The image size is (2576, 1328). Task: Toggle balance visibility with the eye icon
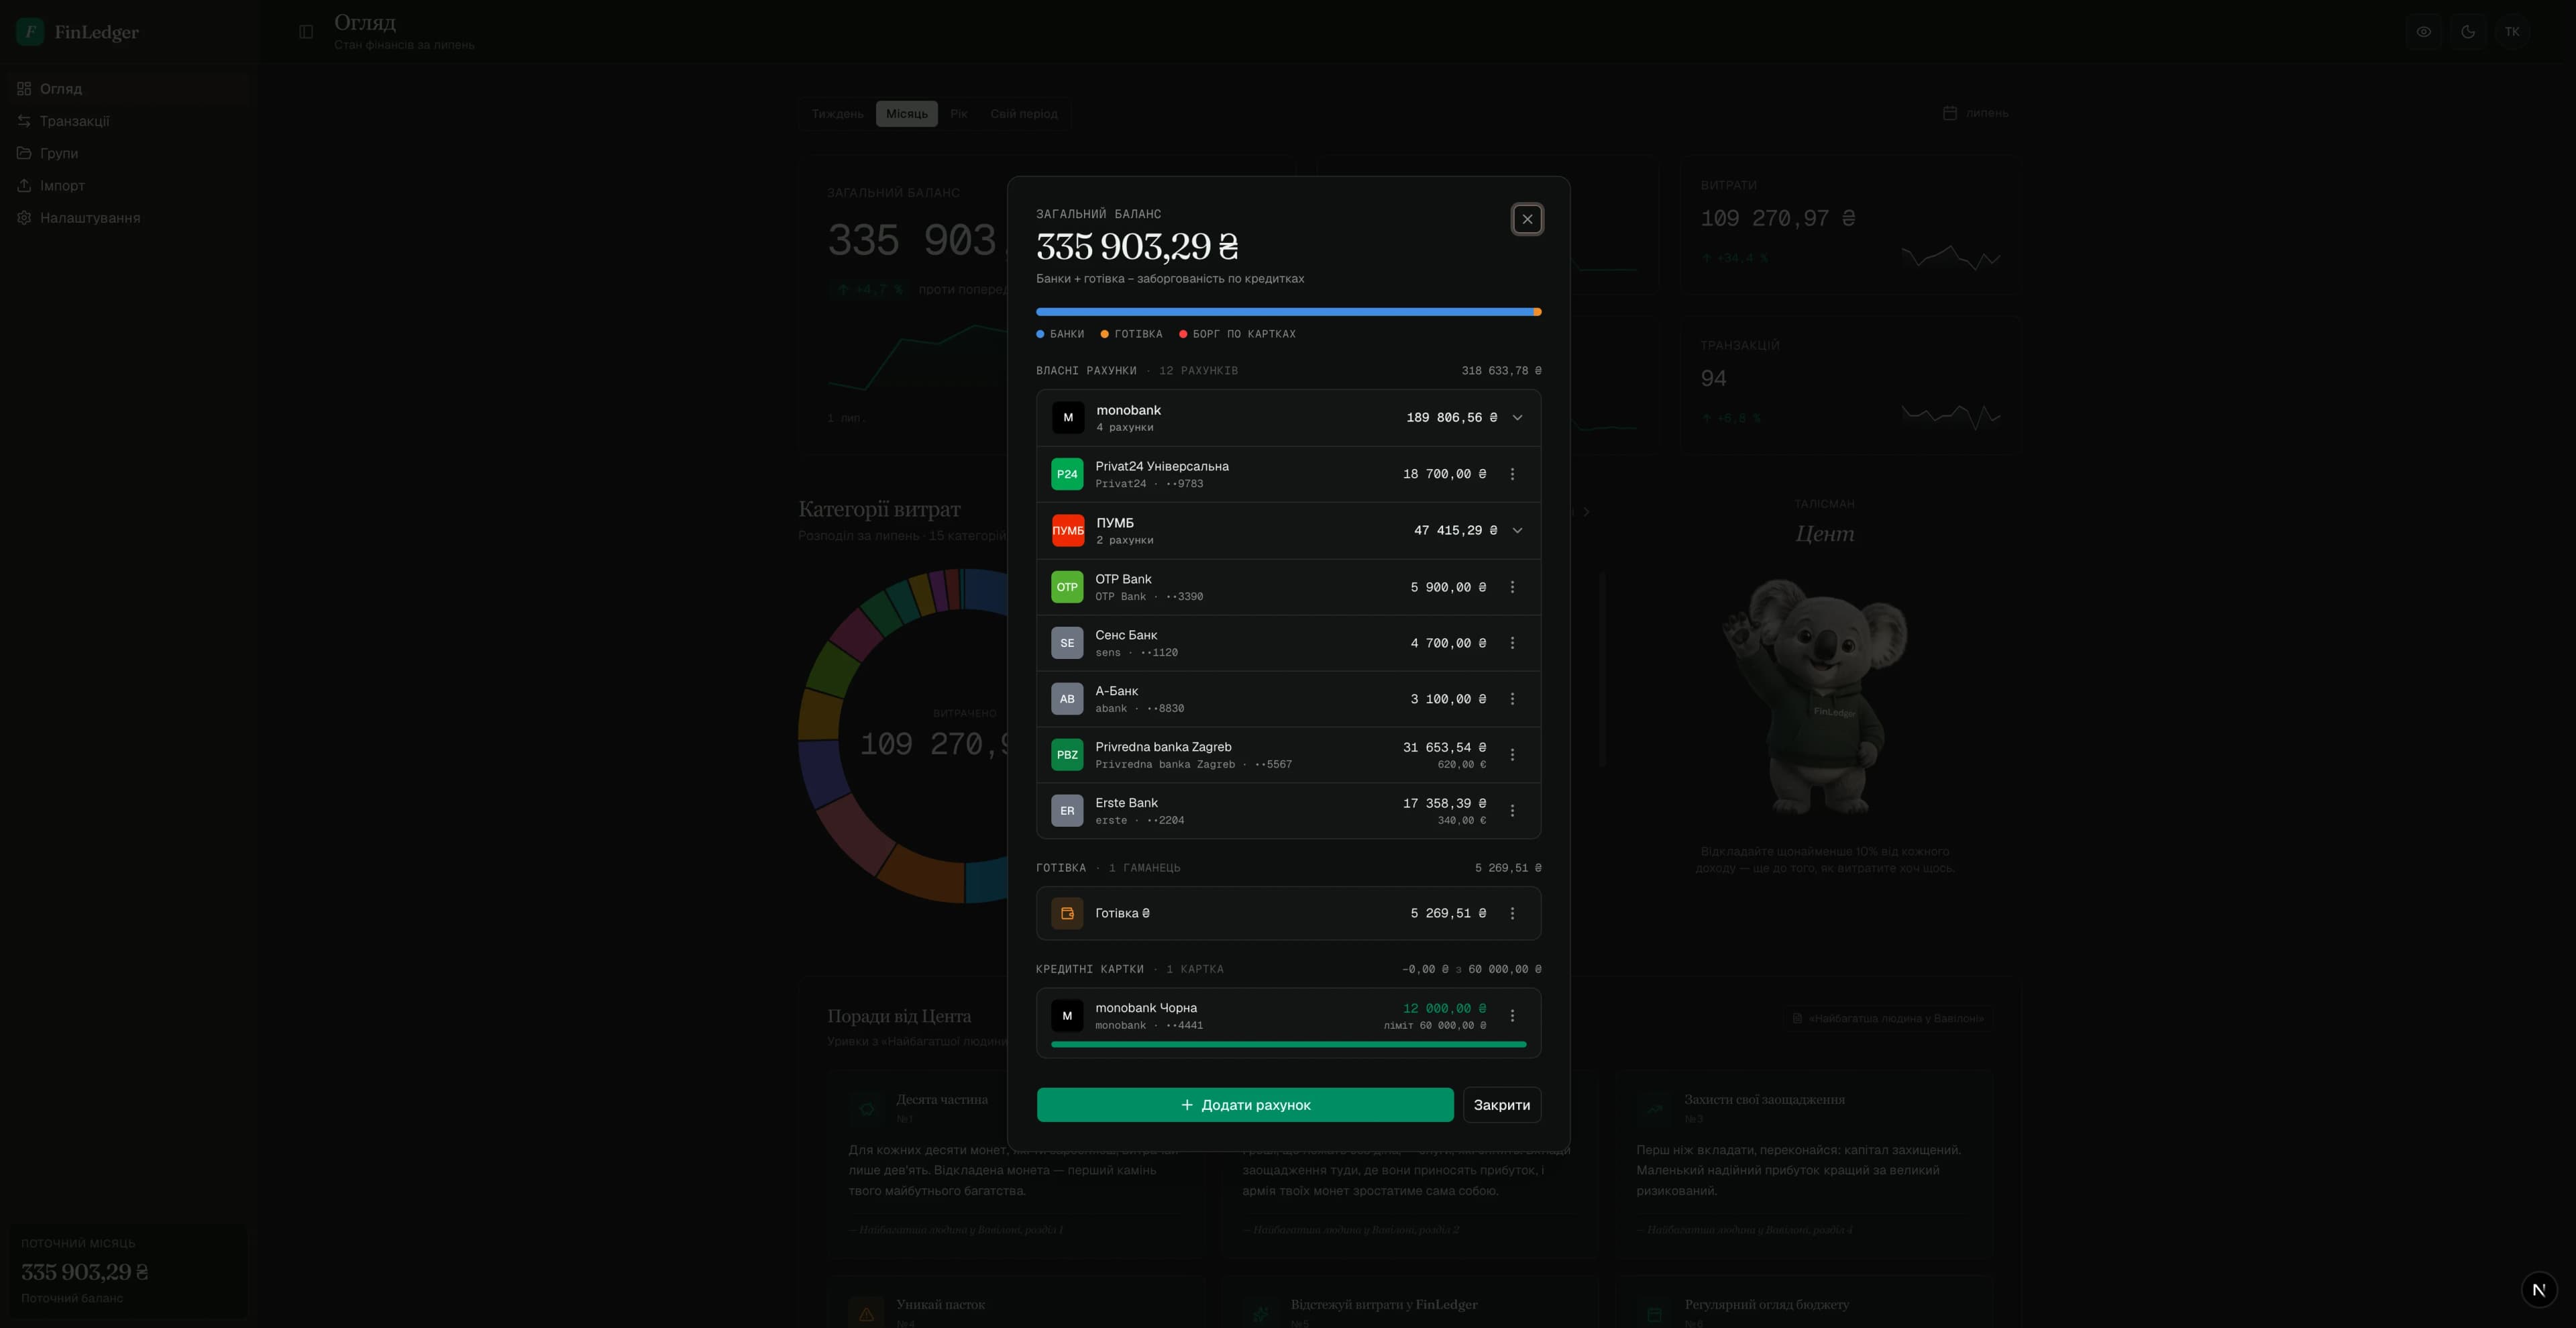(2424, 32)
